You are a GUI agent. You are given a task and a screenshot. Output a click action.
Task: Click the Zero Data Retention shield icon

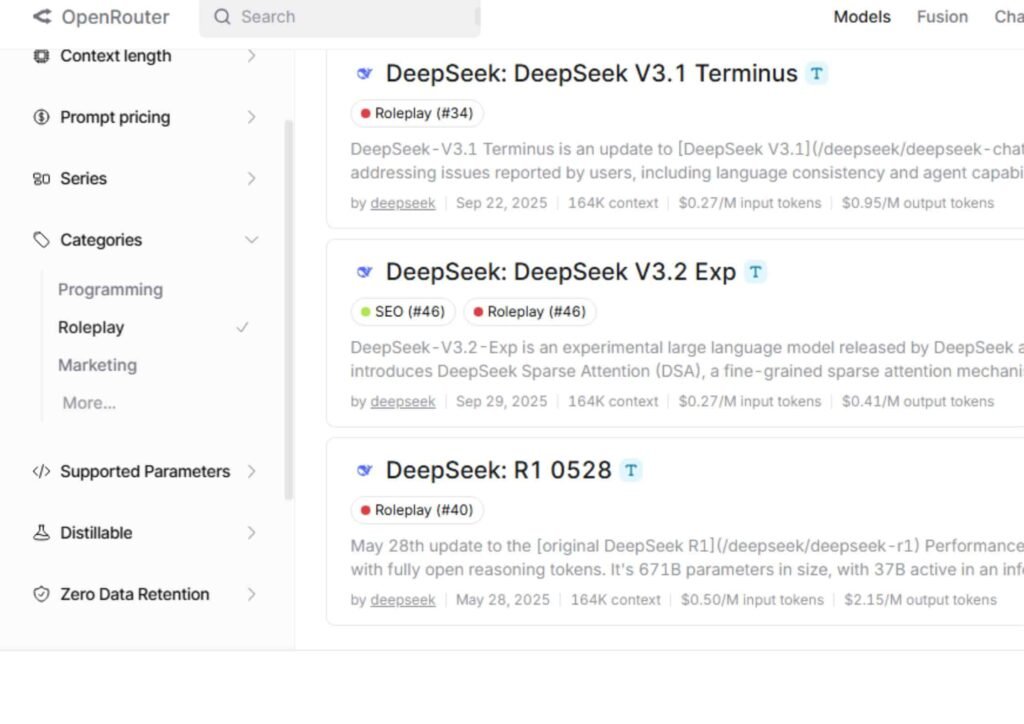41,594
